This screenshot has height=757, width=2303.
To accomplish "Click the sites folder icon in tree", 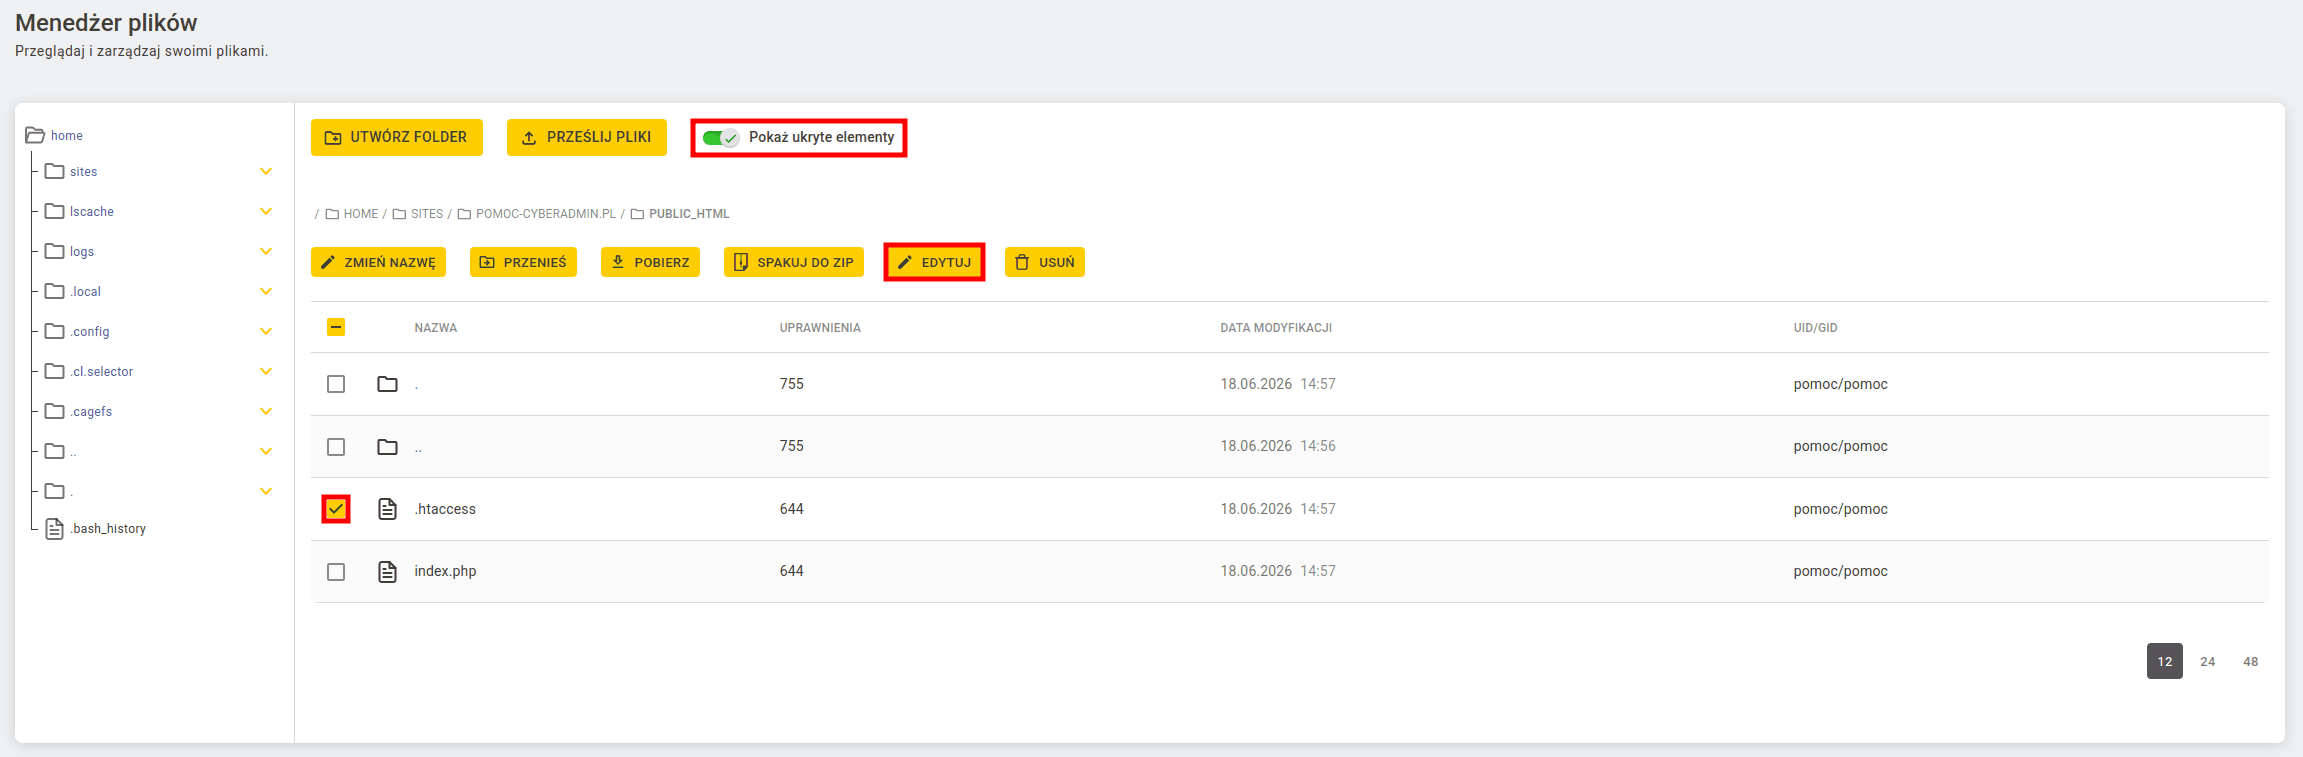I will (x=55, y=171).
